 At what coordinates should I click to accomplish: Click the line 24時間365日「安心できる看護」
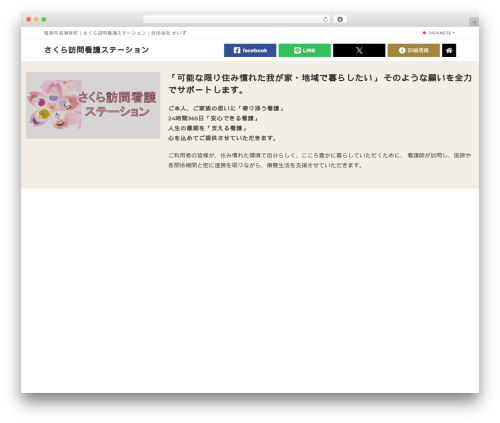pyautogui.click(x=213, y=118)
